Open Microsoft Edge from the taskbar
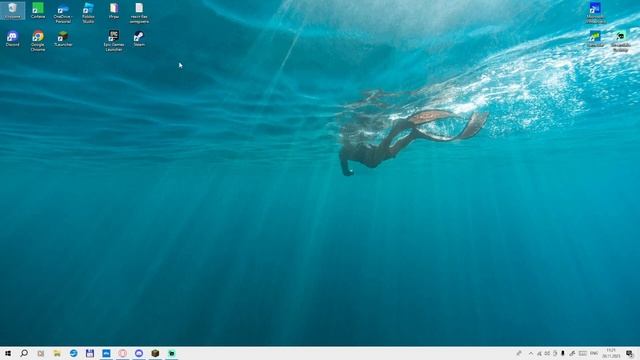 pyautogui.click(x=73, y=353)
